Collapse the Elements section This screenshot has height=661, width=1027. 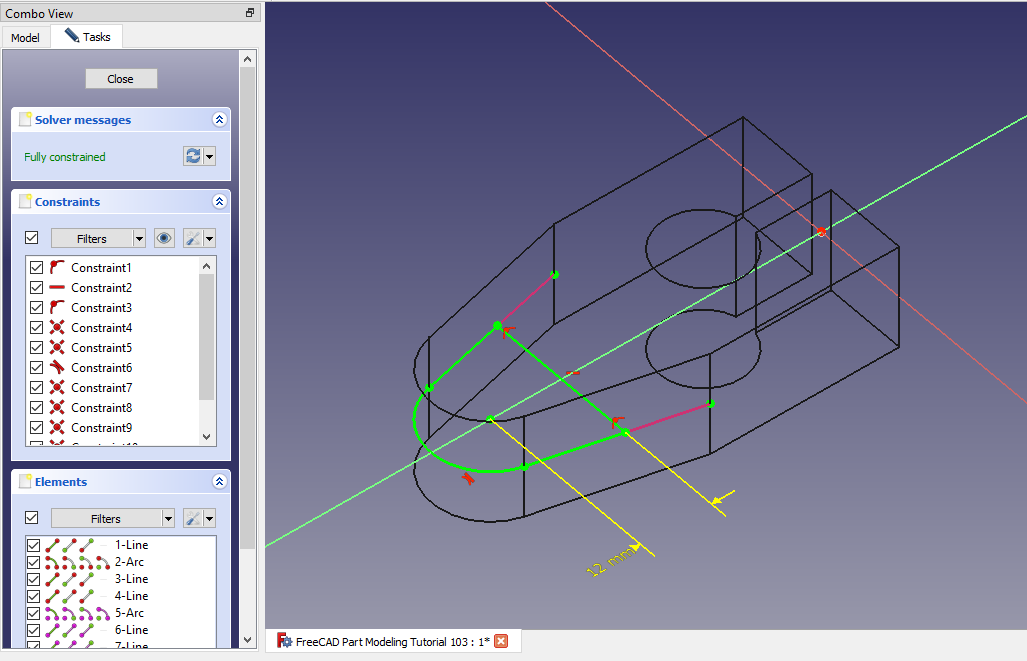click(219, 482)
